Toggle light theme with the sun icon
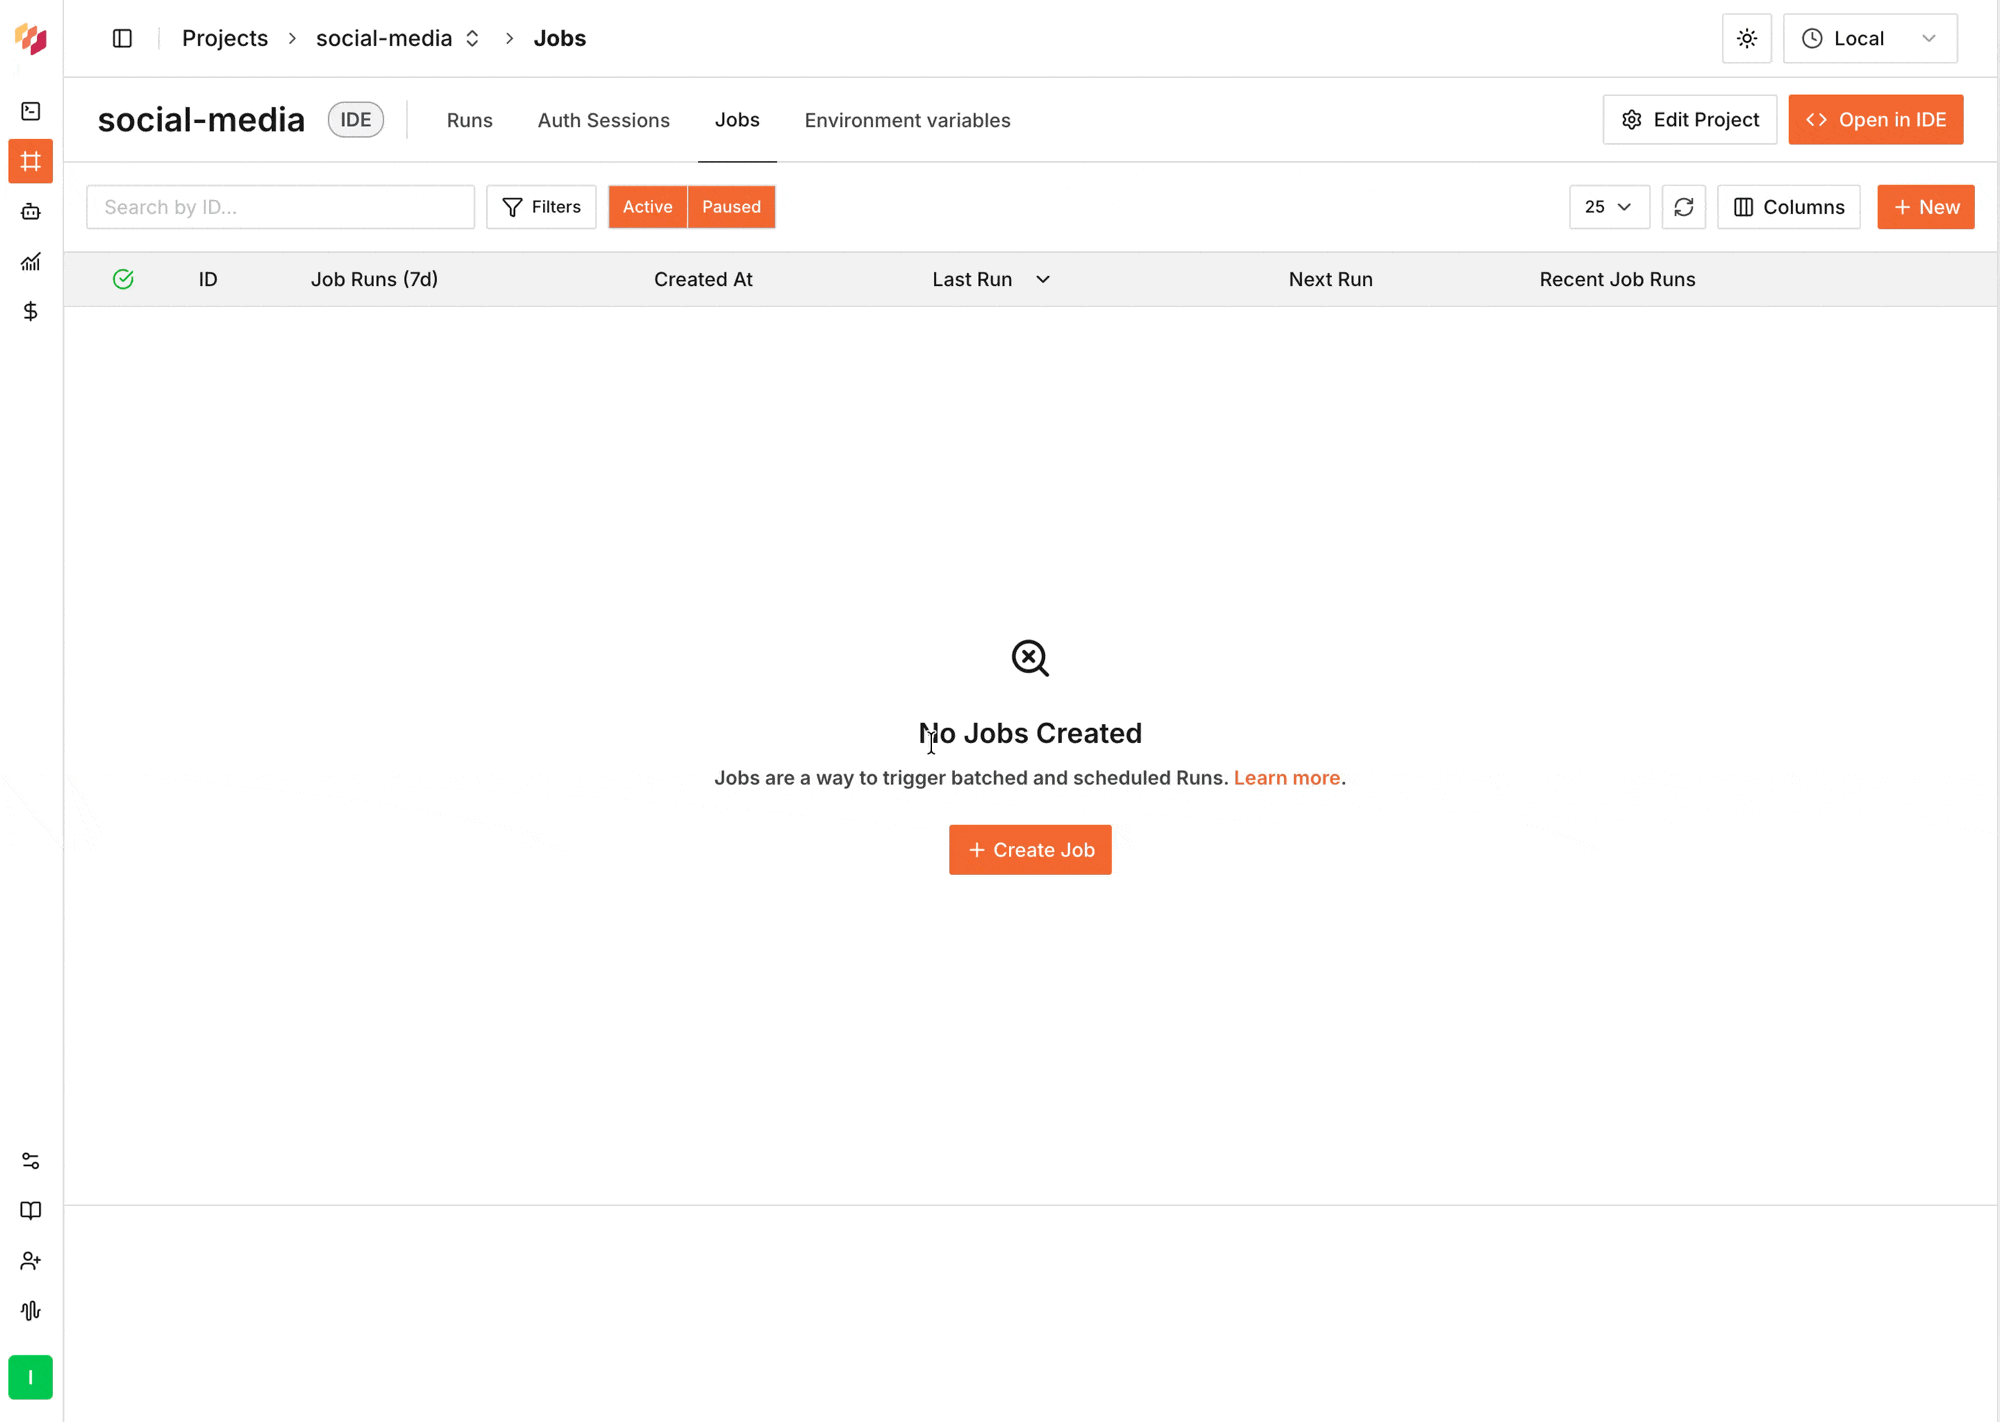2000x1422 pixels. tap(1746, 38)
